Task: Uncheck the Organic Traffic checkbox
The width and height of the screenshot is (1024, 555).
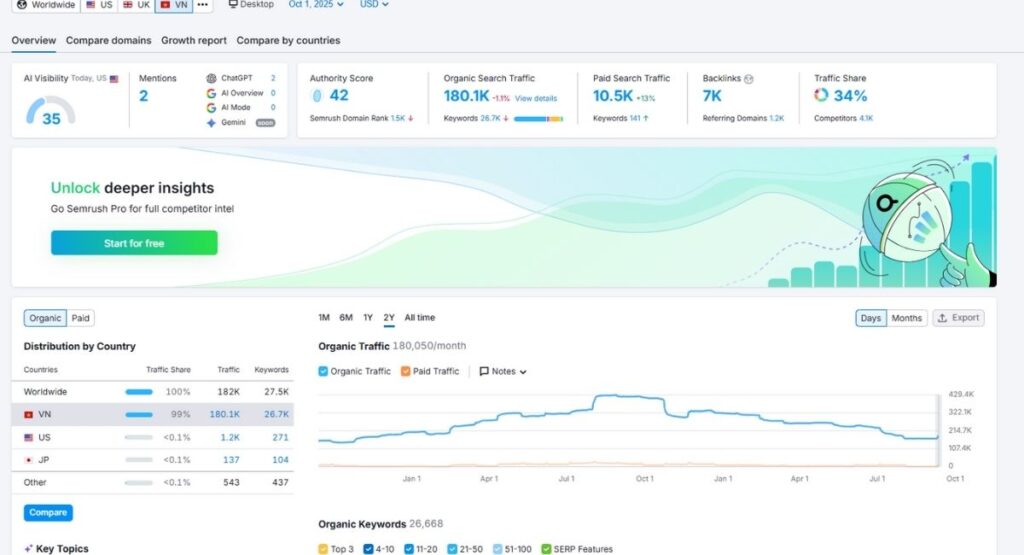Action: coord(323,371)
